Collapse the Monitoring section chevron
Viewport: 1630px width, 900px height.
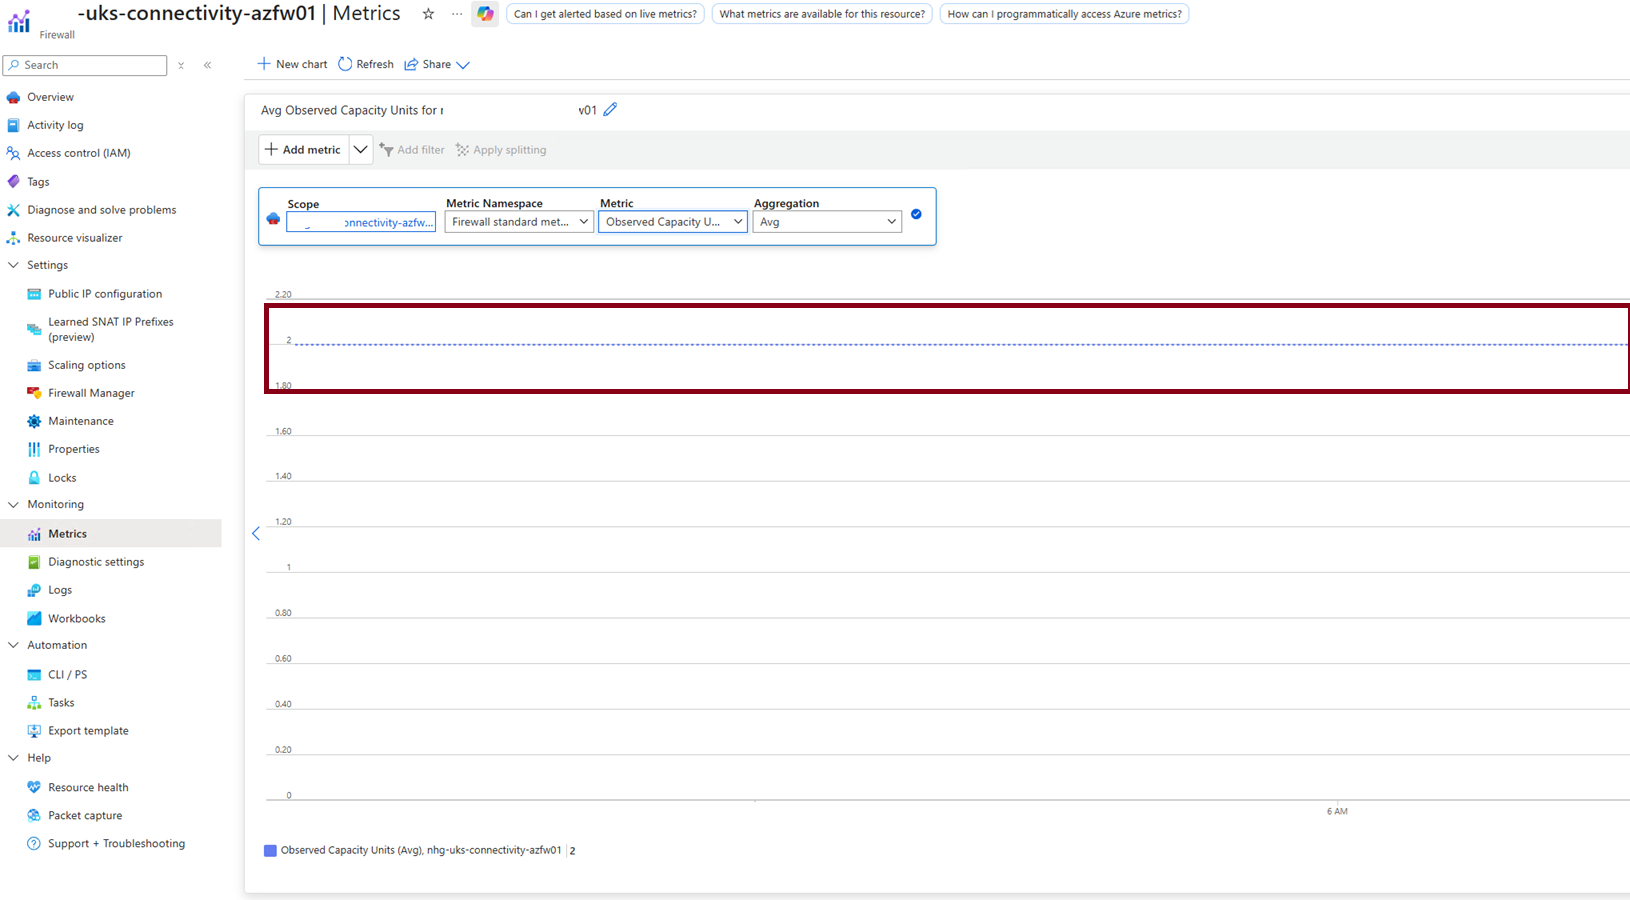tap(13, 505)
